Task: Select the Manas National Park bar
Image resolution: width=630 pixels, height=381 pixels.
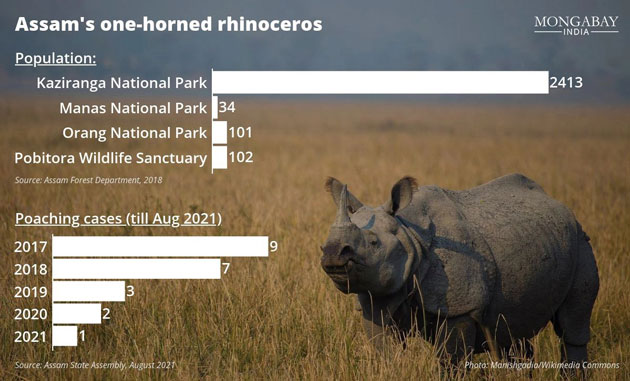Action: (215, 107)
